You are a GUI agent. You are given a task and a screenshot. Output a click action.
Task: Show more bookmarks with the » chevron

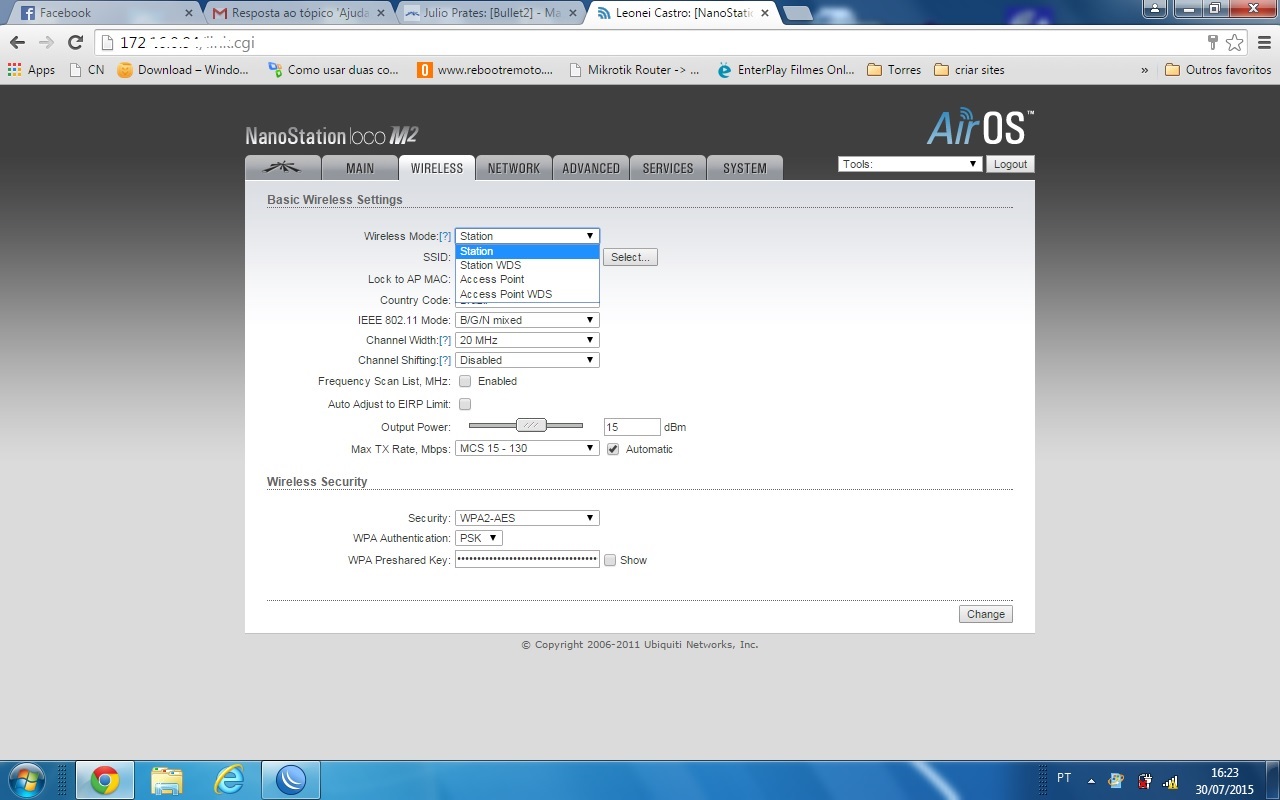tap(1145, 70)
